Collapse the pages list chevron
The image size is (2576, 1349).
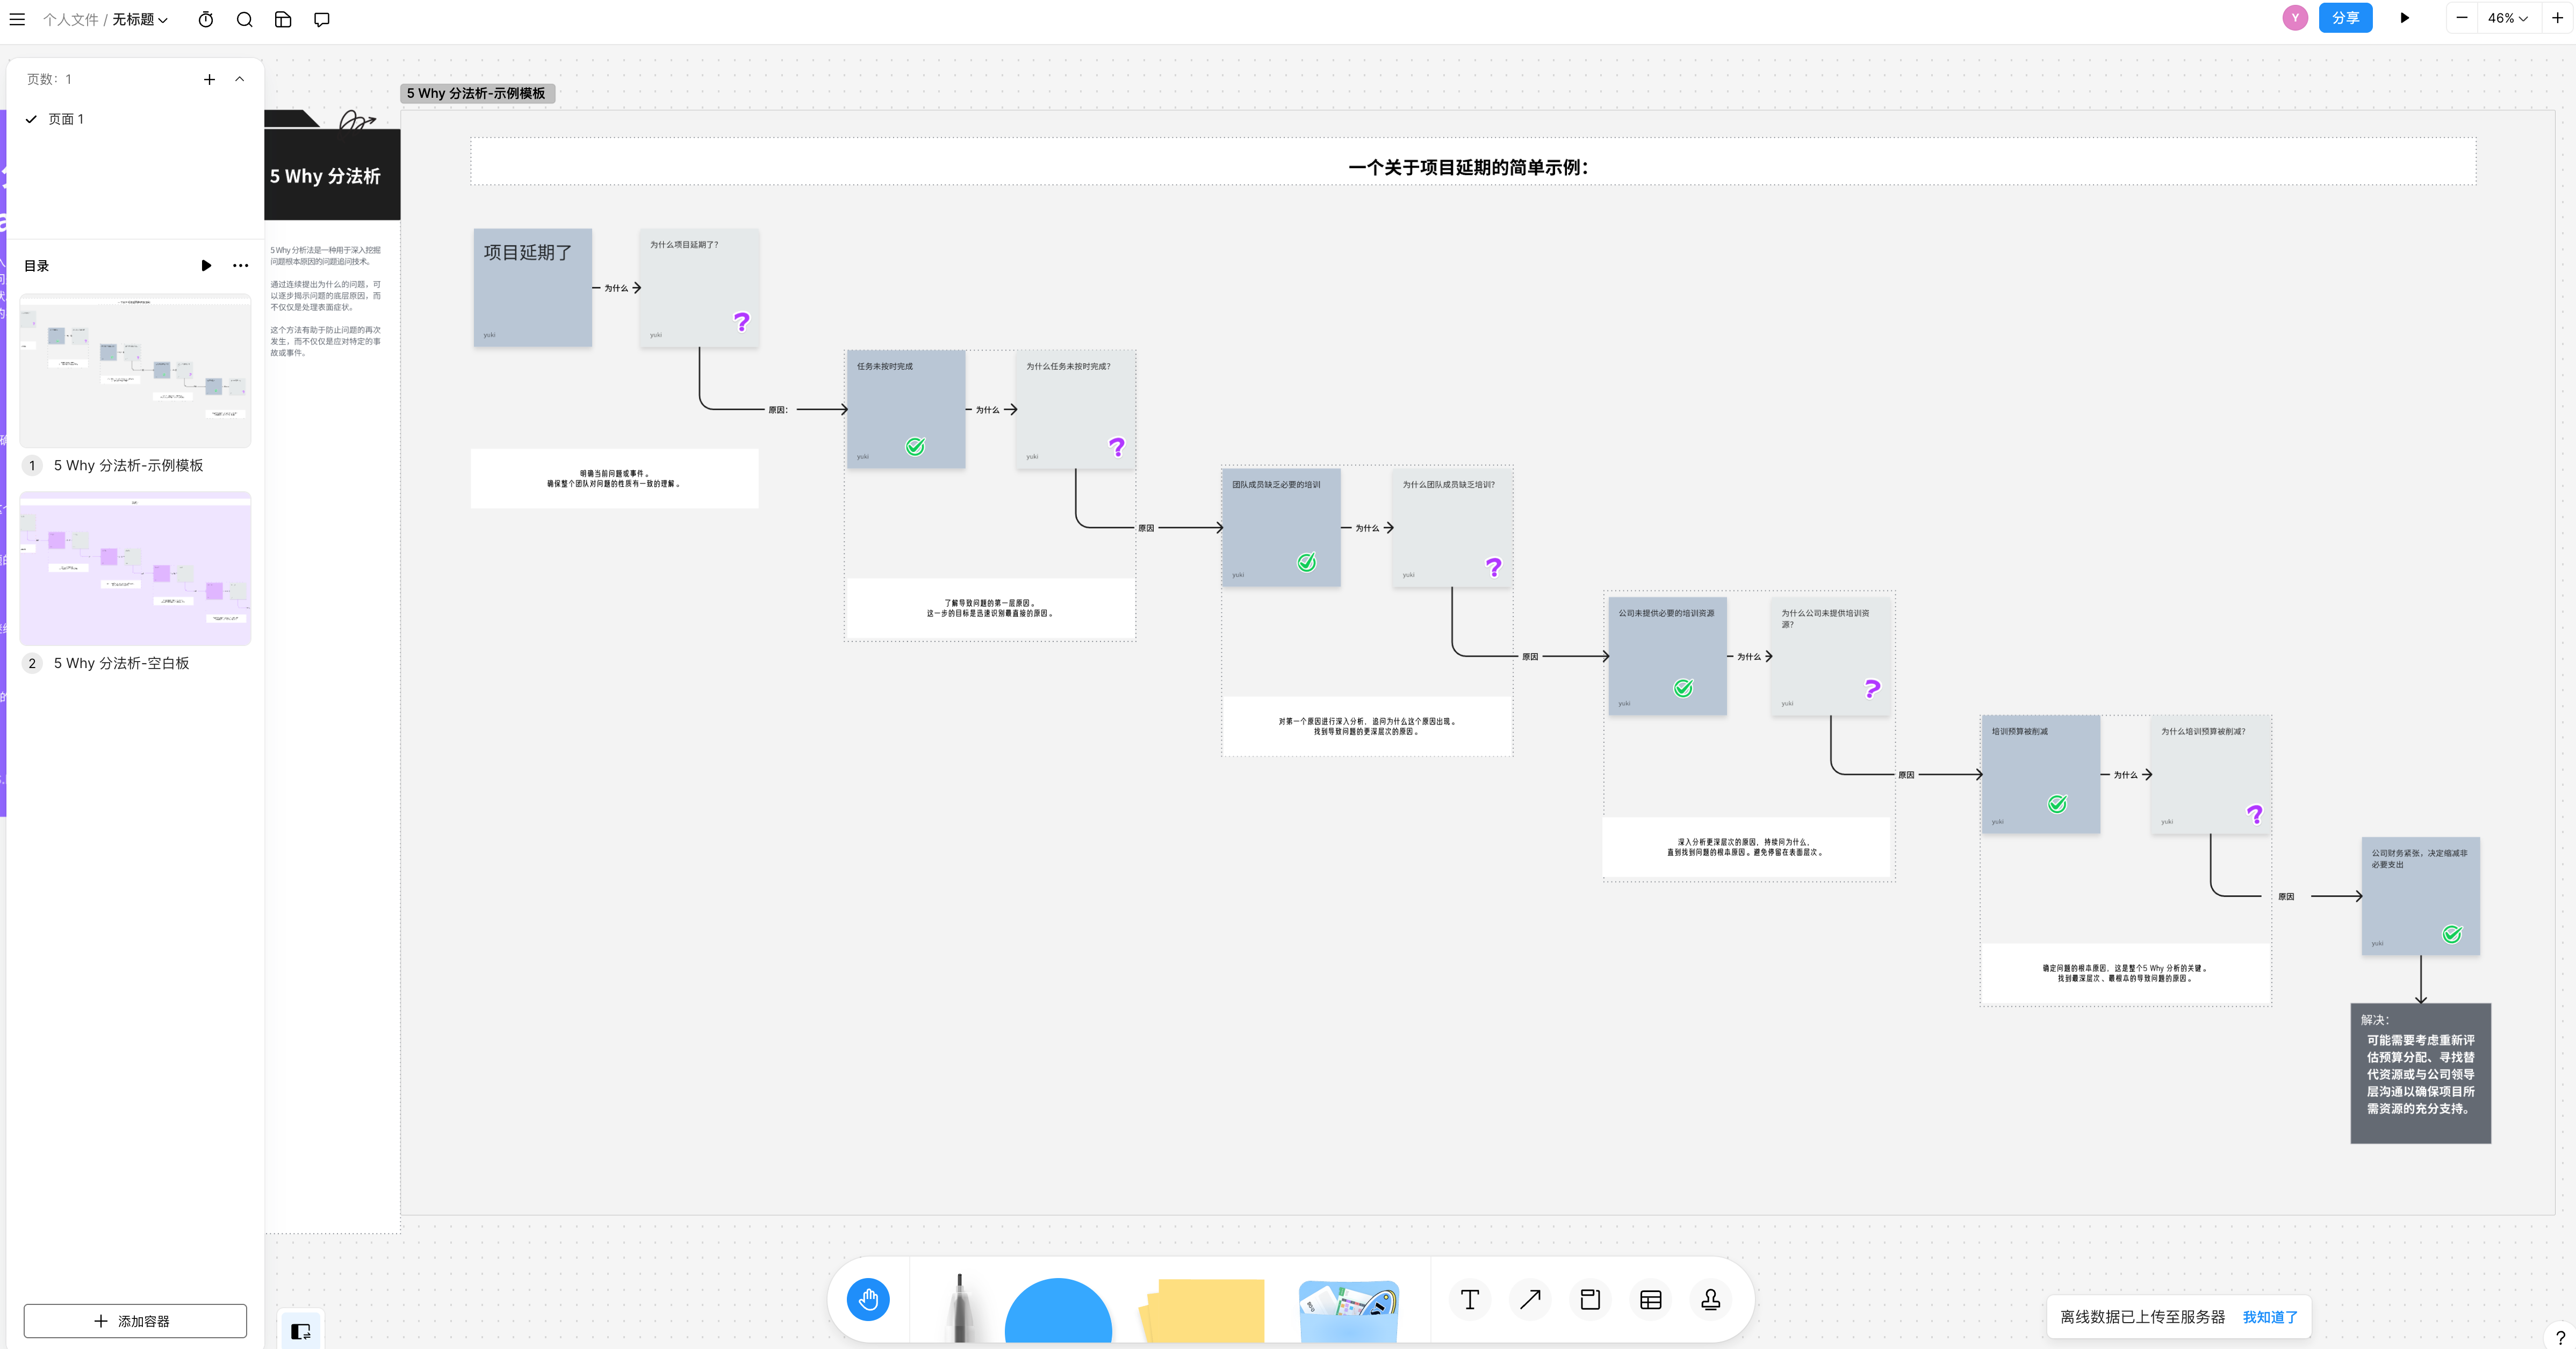tap(240, 79)
